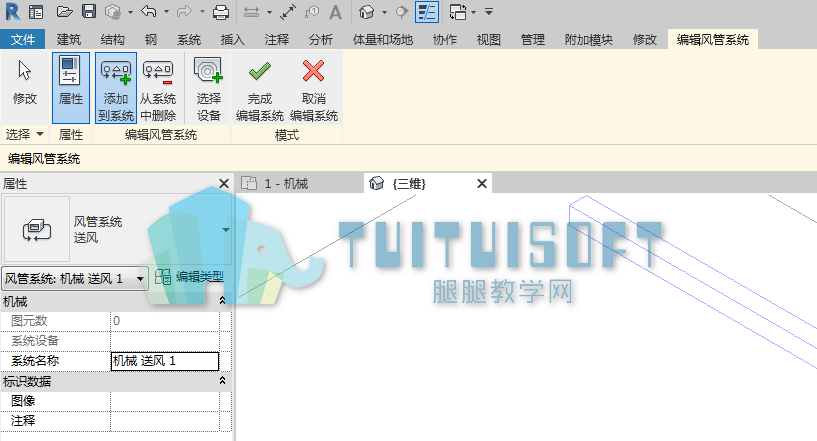Click the Undo arrow icon
The width and height of the screenshot is (817, 441).
[x=149, y=11]
